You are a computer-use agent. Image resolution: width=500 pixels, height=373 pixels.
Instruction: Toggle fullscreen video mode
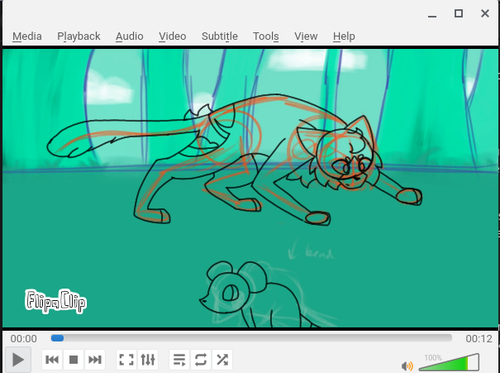(126, 360)
